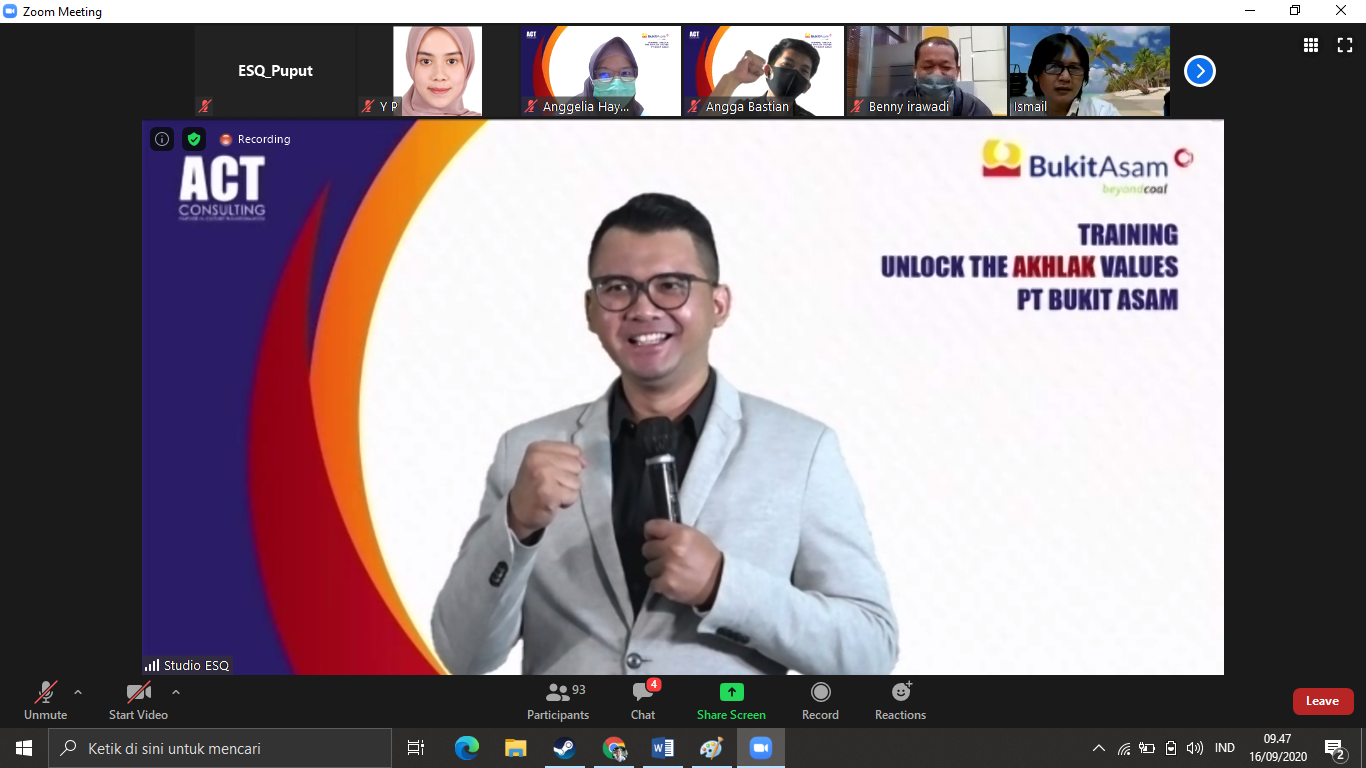The image size is (1366, 768).
Task: Enter full screen mode
Action: 1345,45
